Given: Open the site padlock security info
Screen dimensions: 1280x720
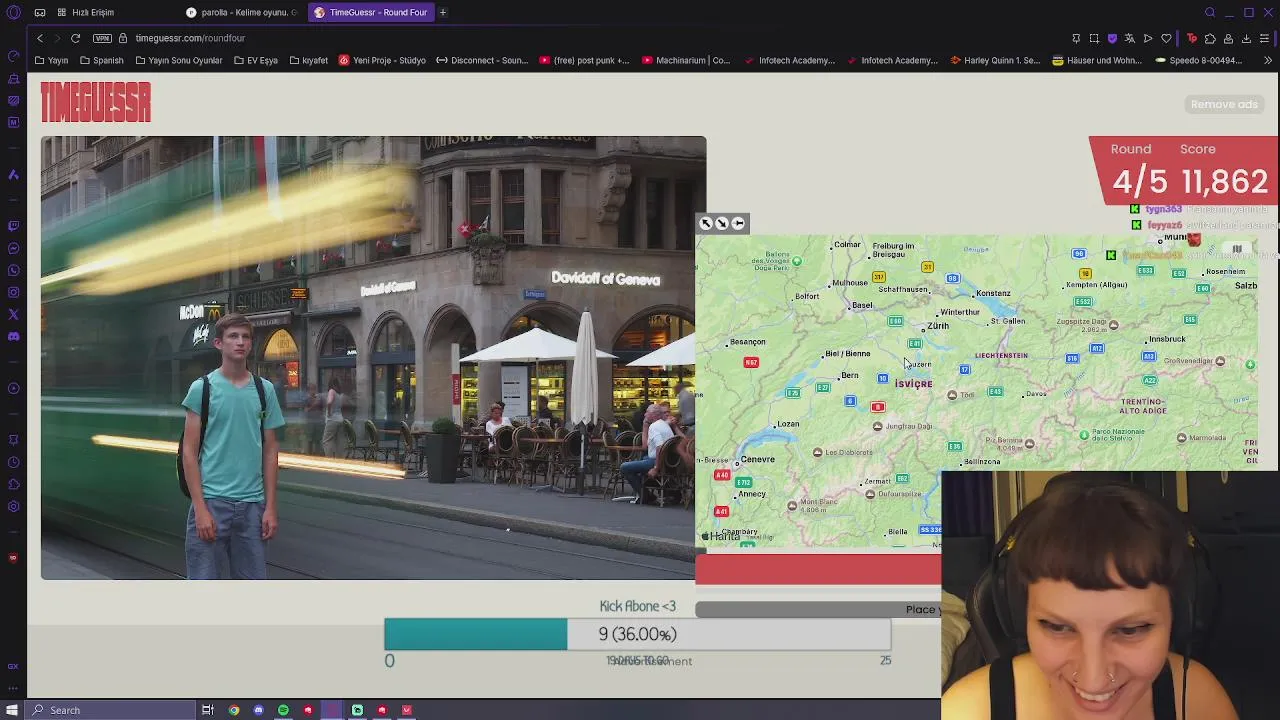Looking at the screenshot, I should pyautogui.click(x=123, y=38).
